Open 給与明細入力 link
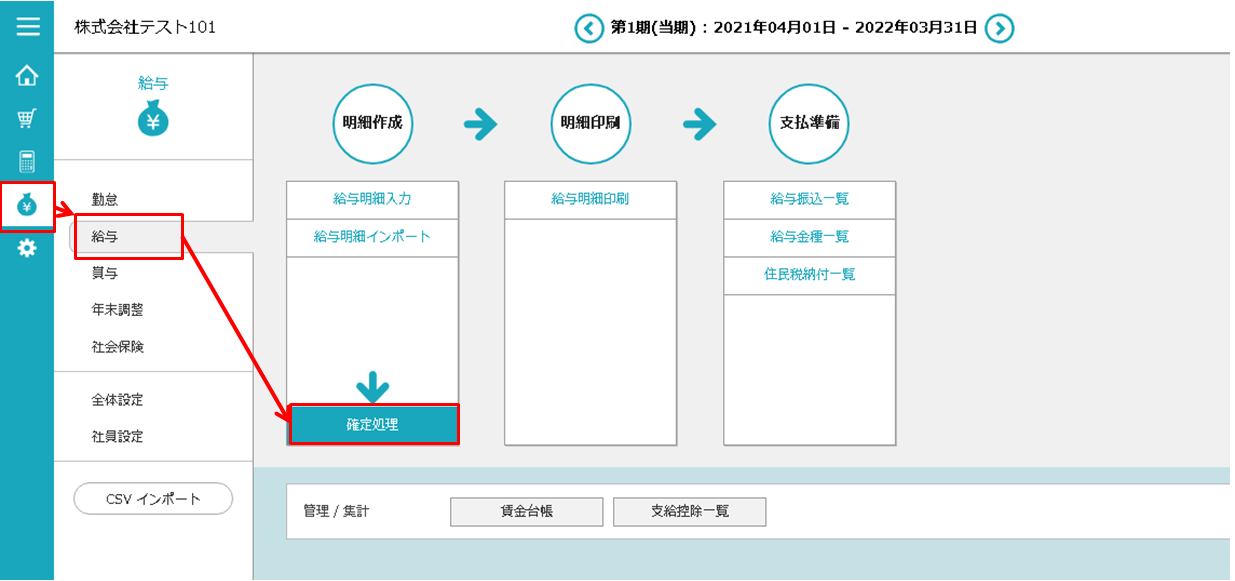This screenshot has height=581, width=1235. [372, 199]
